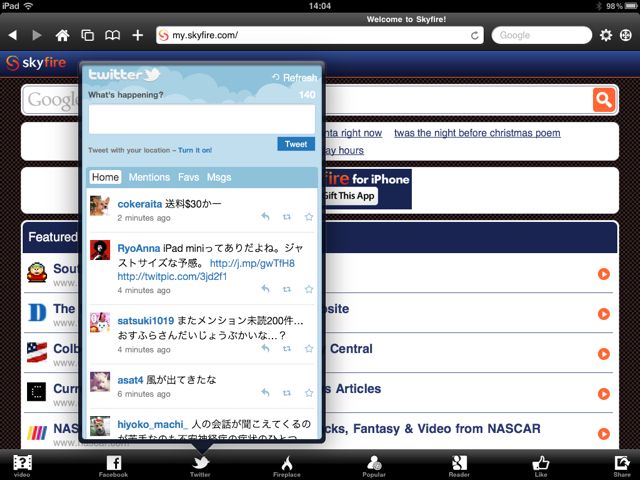Reply to asat4's tweet
This screenshot has width=640, height=480.
[265, 393]
